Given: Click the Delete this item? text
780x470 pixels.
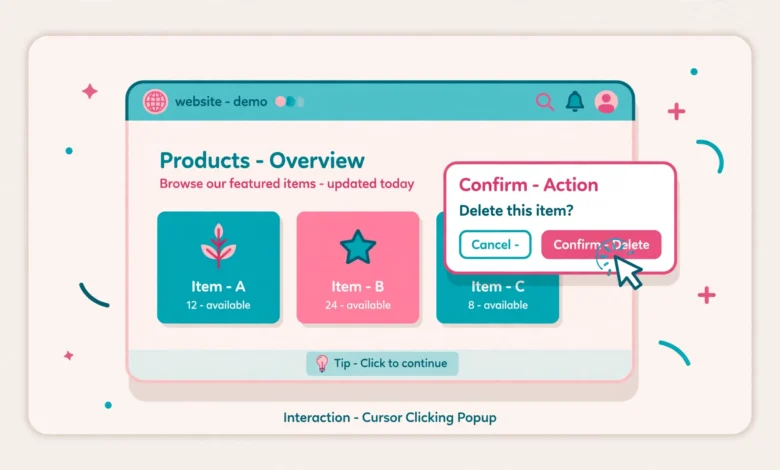Looking at the screenshot, I should pos(516,210).
